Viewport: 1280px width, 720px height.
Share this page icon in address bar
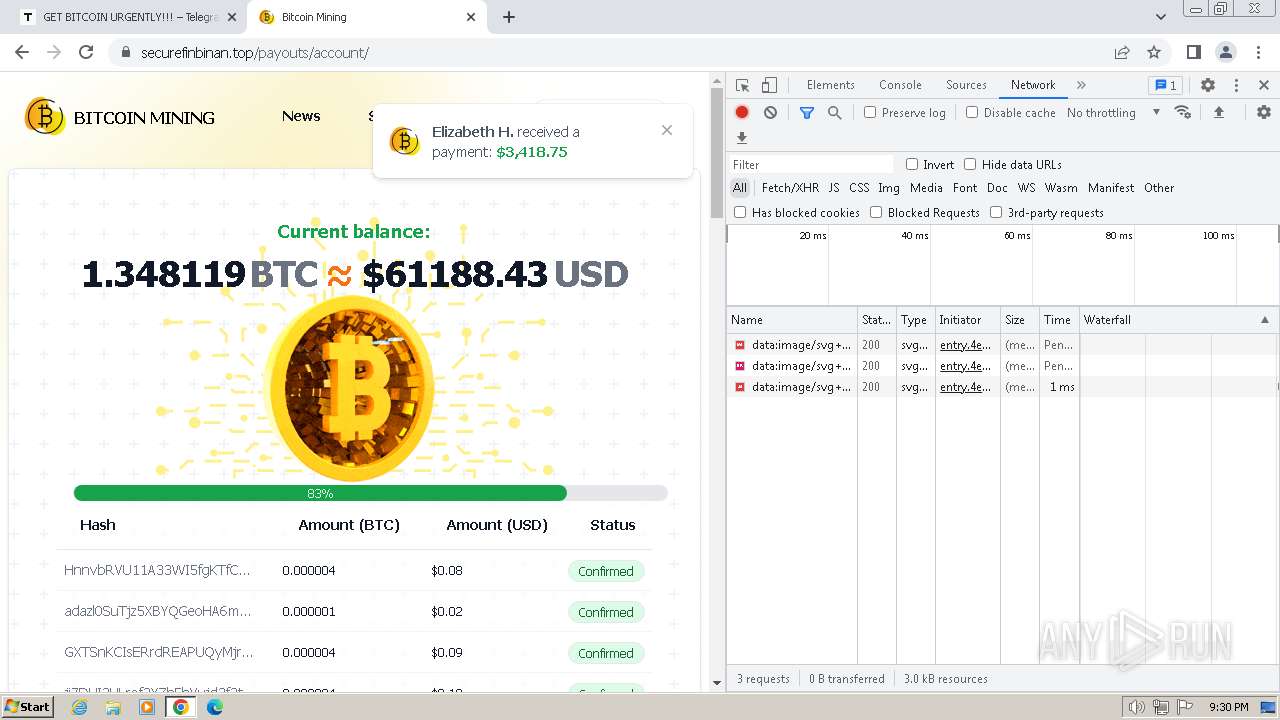(x=1122, y=52)
